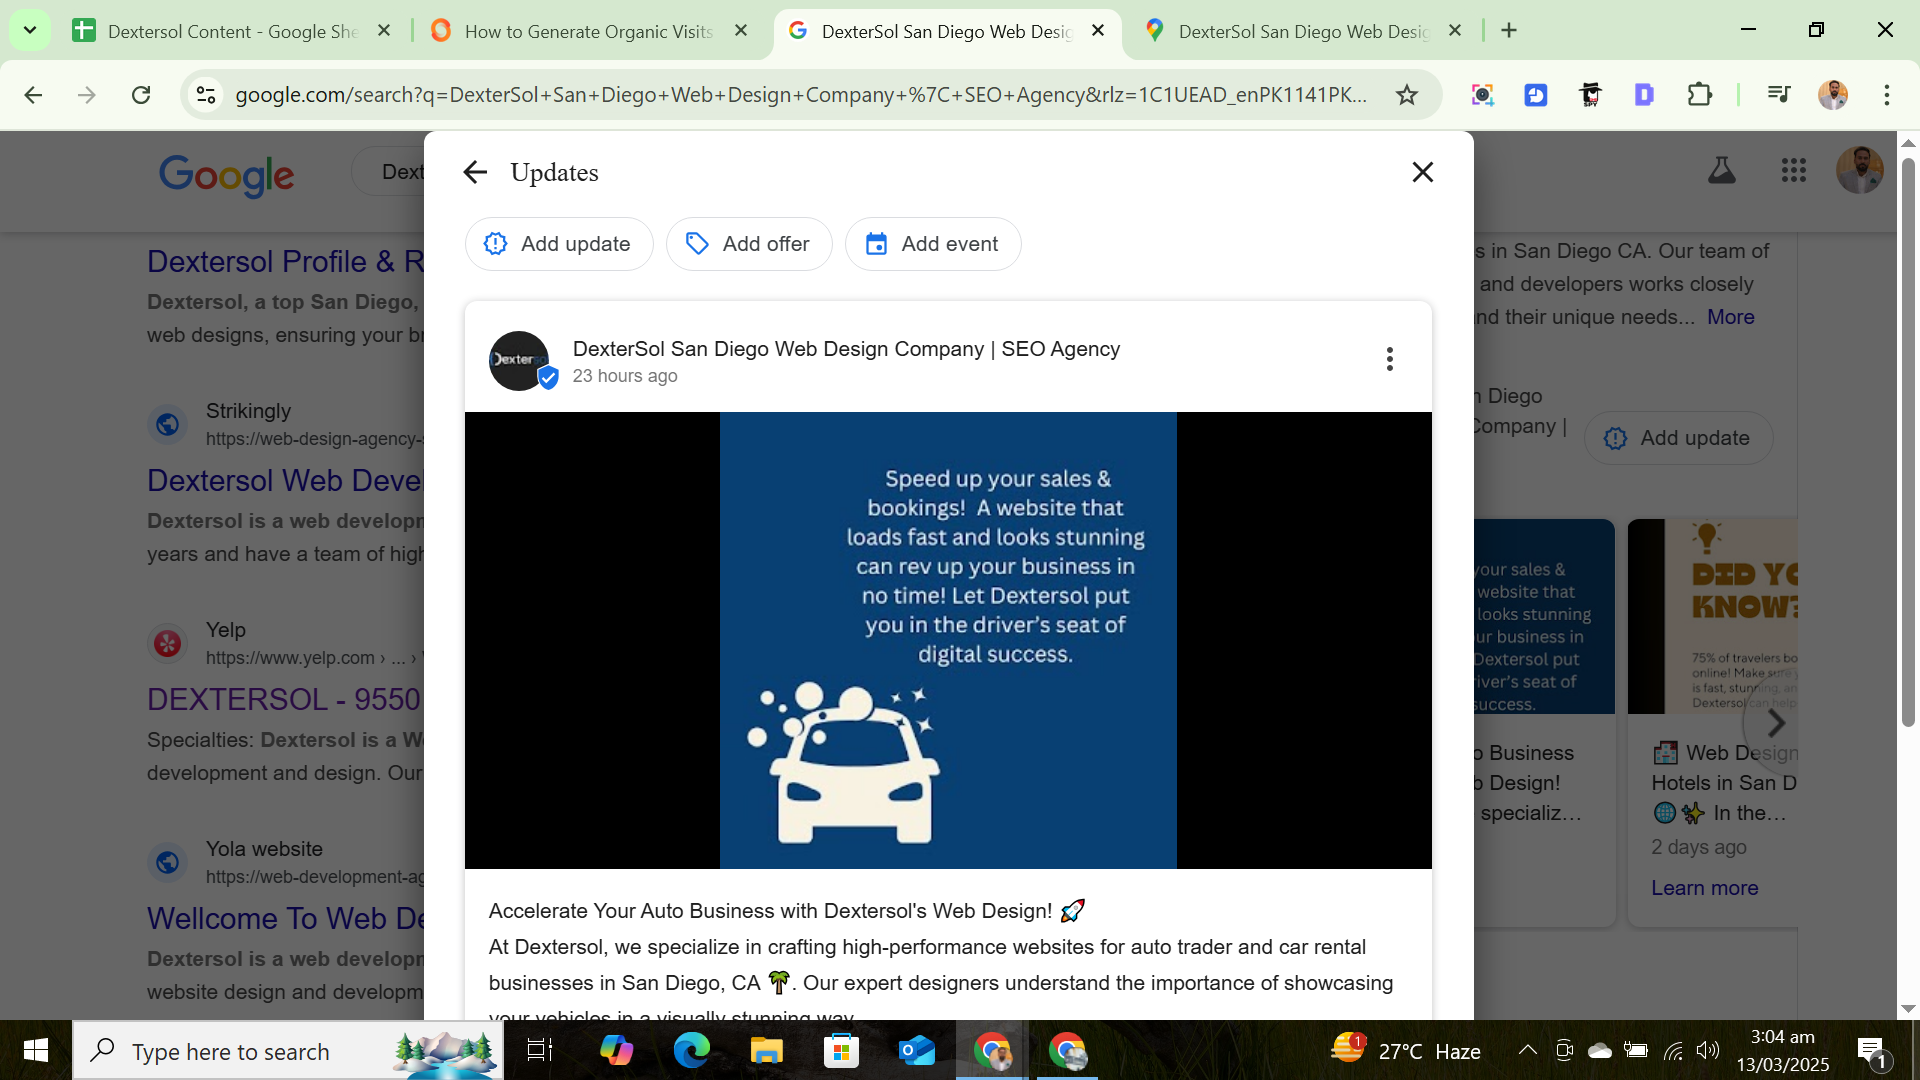Open the Dextersol Profile search result
Screen dimensions: 1920x1080
pos(286,262)
